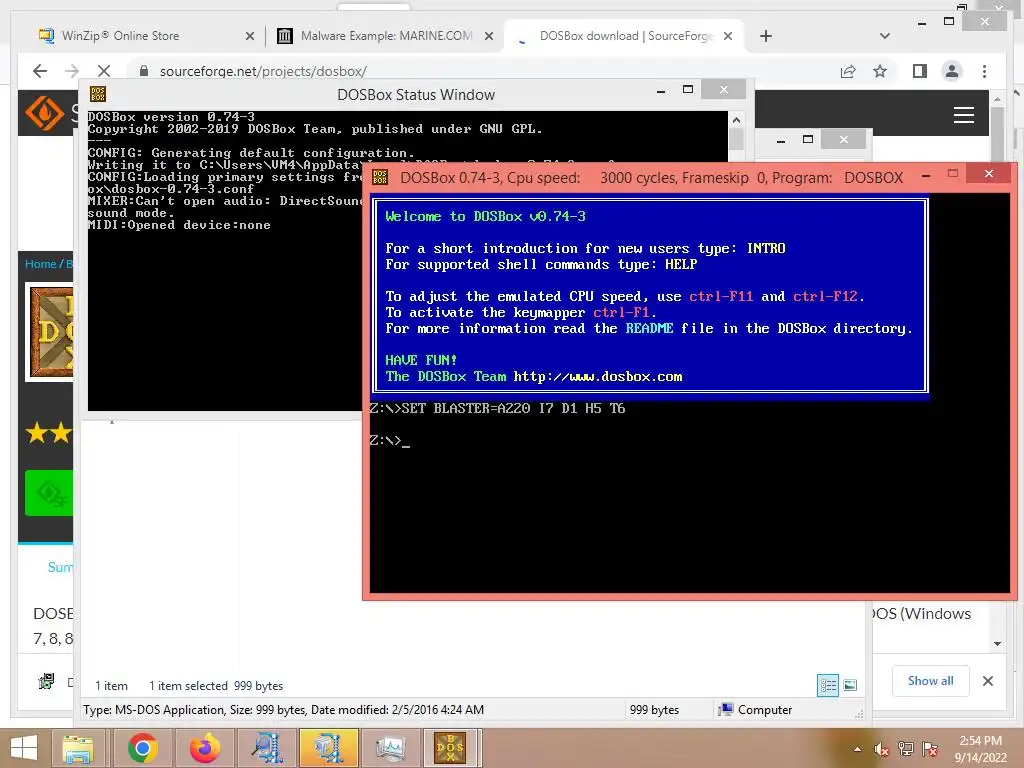Open the first WinZip taskbar icon
The width and height of the screenshot is (1024, 768).
coord(266,748)
